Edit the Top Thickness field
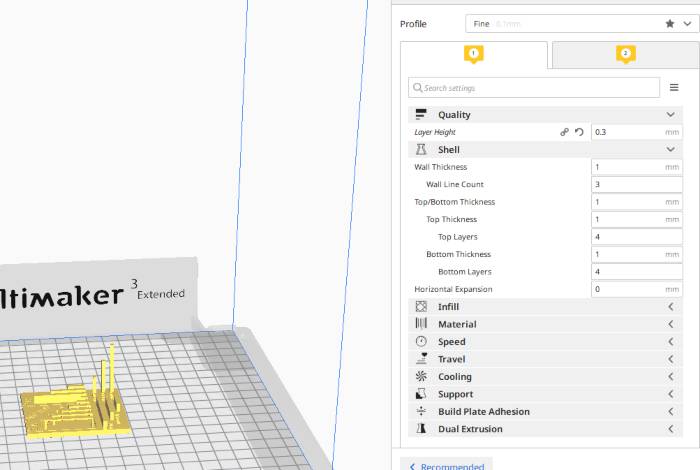This screenshot has width=700, height=470. point(637,219)
